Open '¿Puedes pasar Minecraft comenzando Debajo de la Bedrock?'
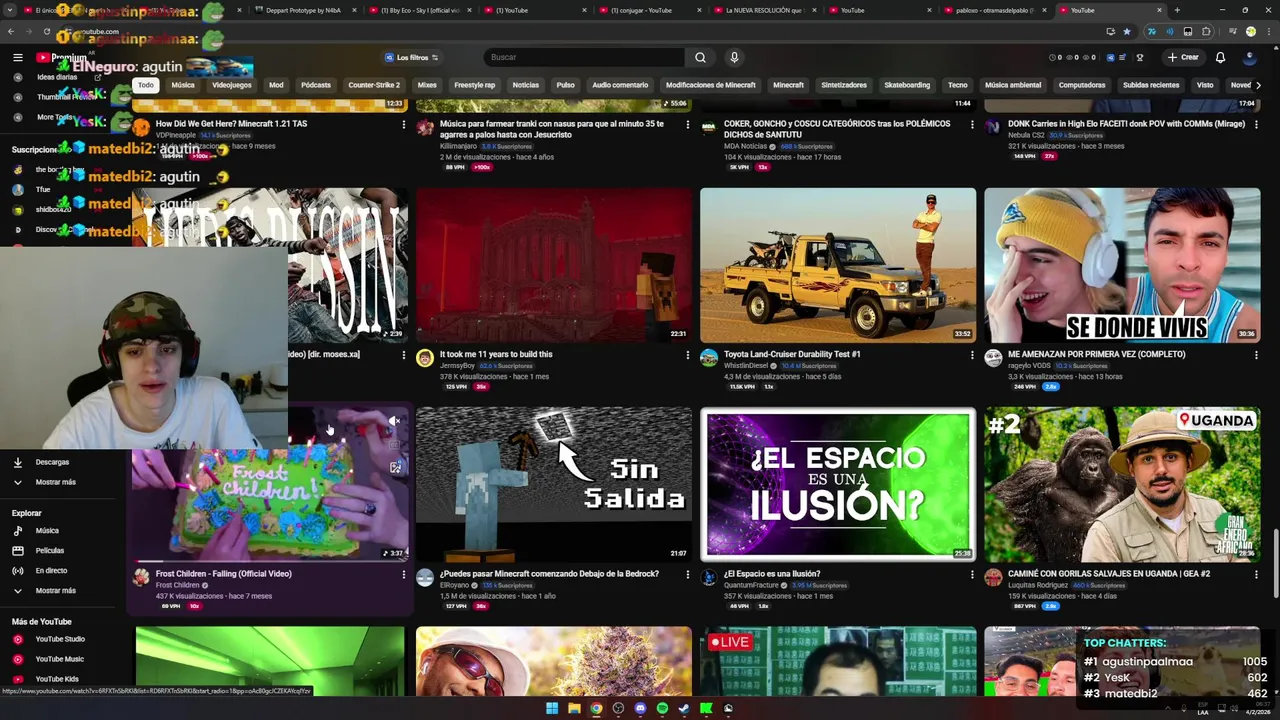 [549, 574]
